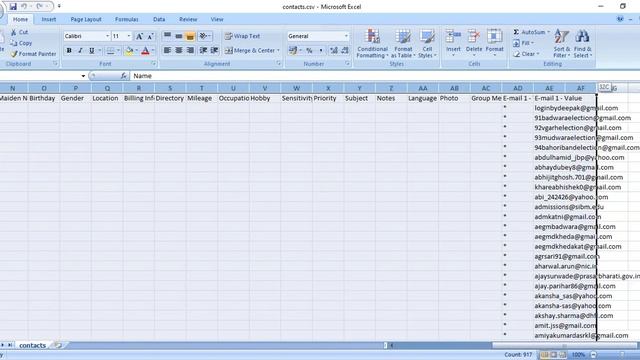
Task: Decrease font size with Shrink Font icon
Action: tap(150, 36)
